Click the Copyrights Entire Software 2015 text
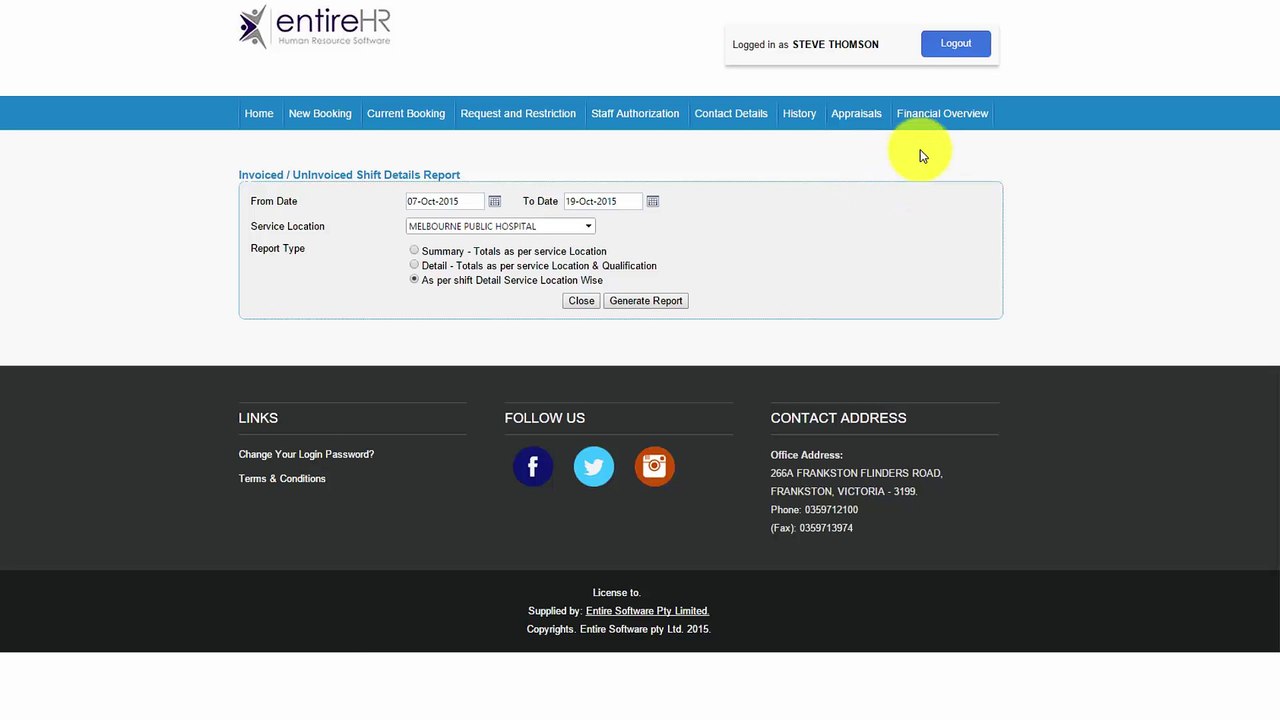1280x720 pixels. coord(618,629)
